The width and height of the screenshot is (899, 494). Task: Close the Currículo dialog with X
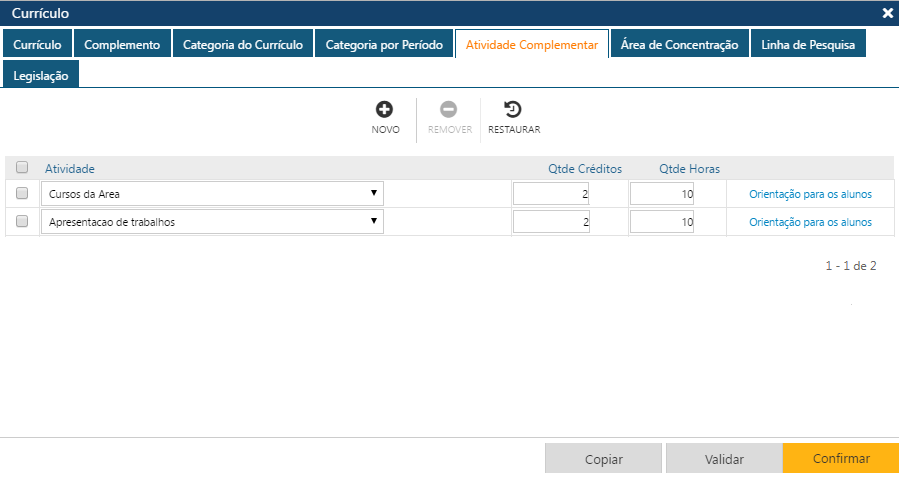887,13
